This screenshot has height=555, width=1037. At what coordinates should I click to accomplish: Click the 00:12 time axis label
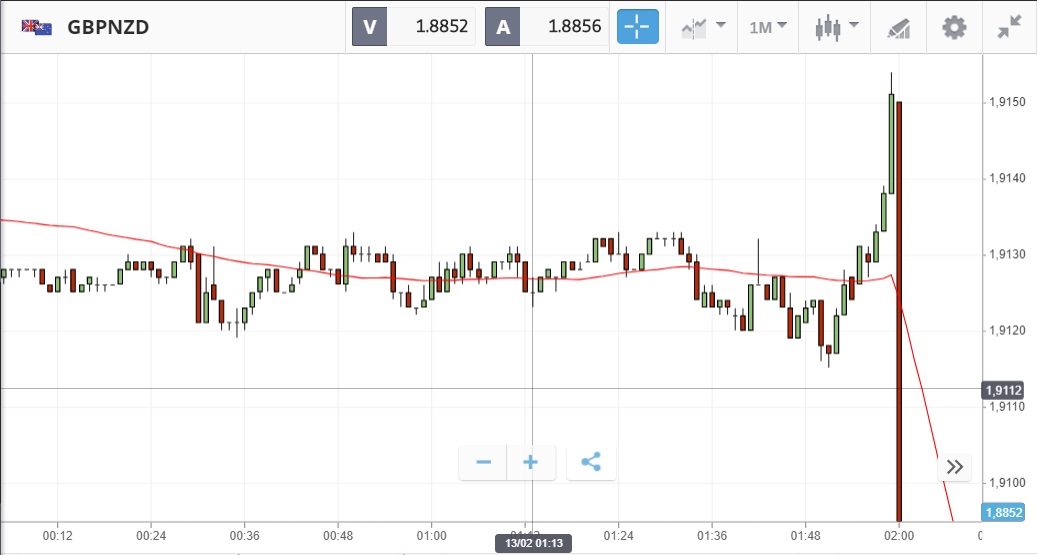click(x=58, y=535)
